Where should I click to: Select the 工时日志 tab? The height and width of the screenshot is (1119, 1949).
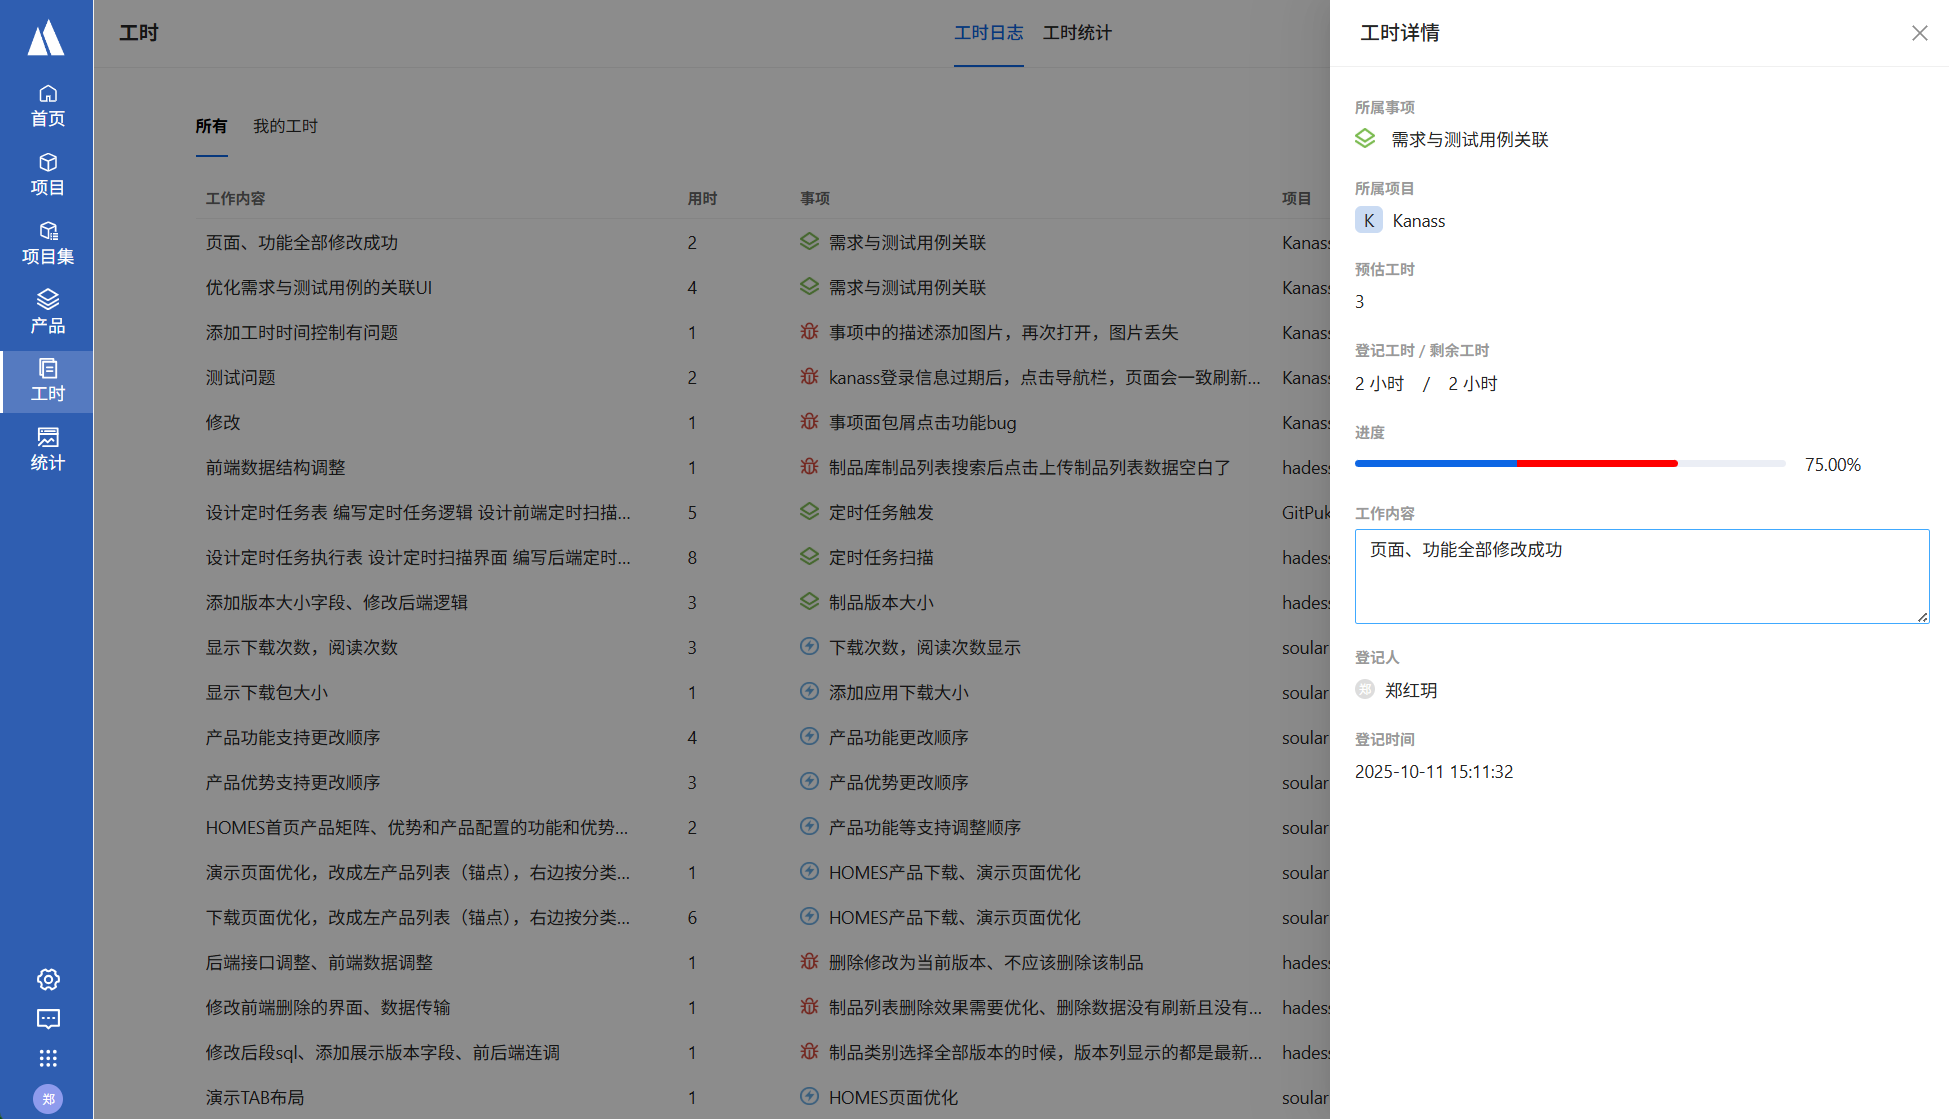(988, 33)
